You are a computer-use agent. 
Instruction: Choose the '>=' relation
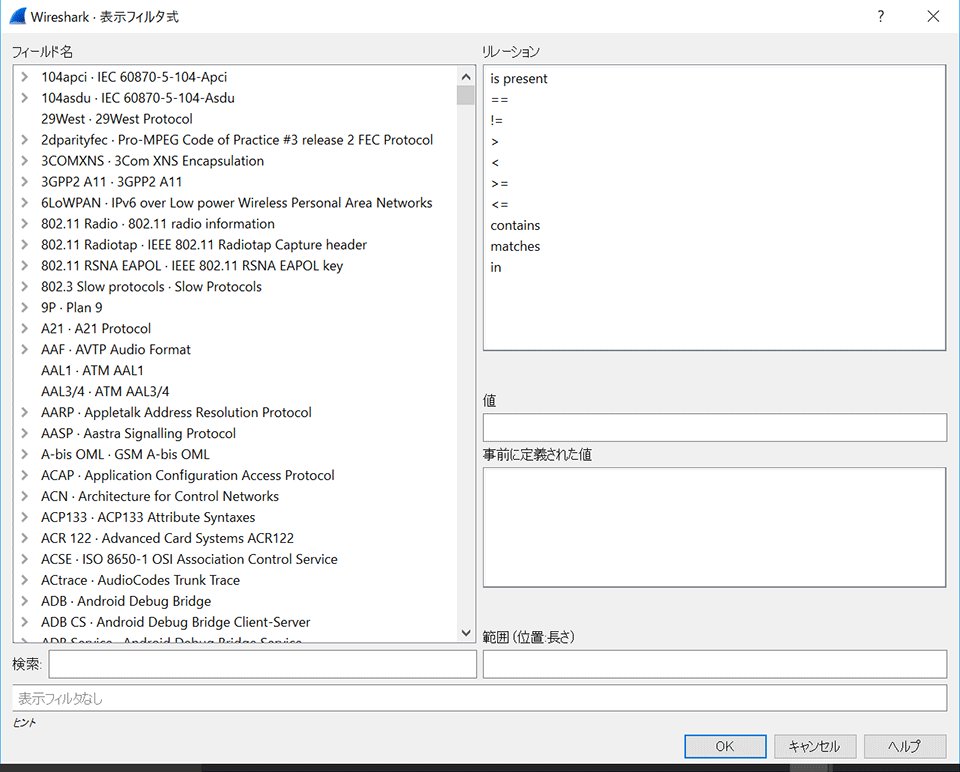coord(500,184)
